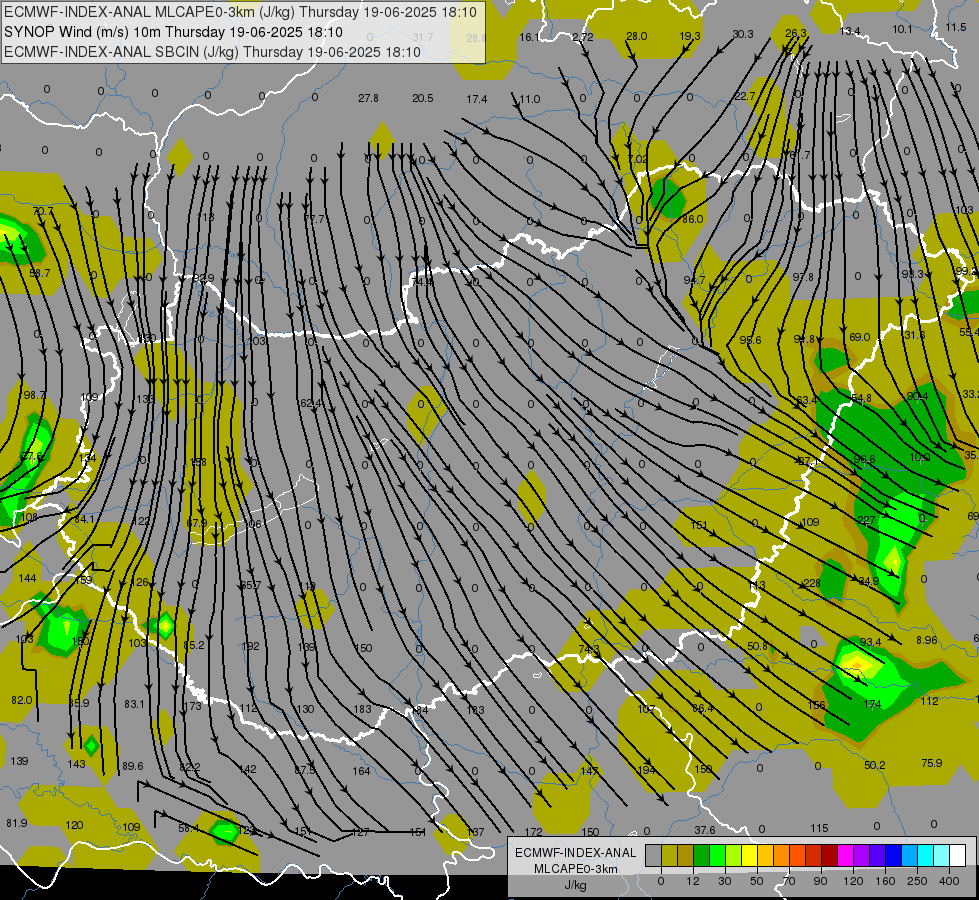Select the map value 27.8
The image size is (979, 900).
(x=368, y=98)
